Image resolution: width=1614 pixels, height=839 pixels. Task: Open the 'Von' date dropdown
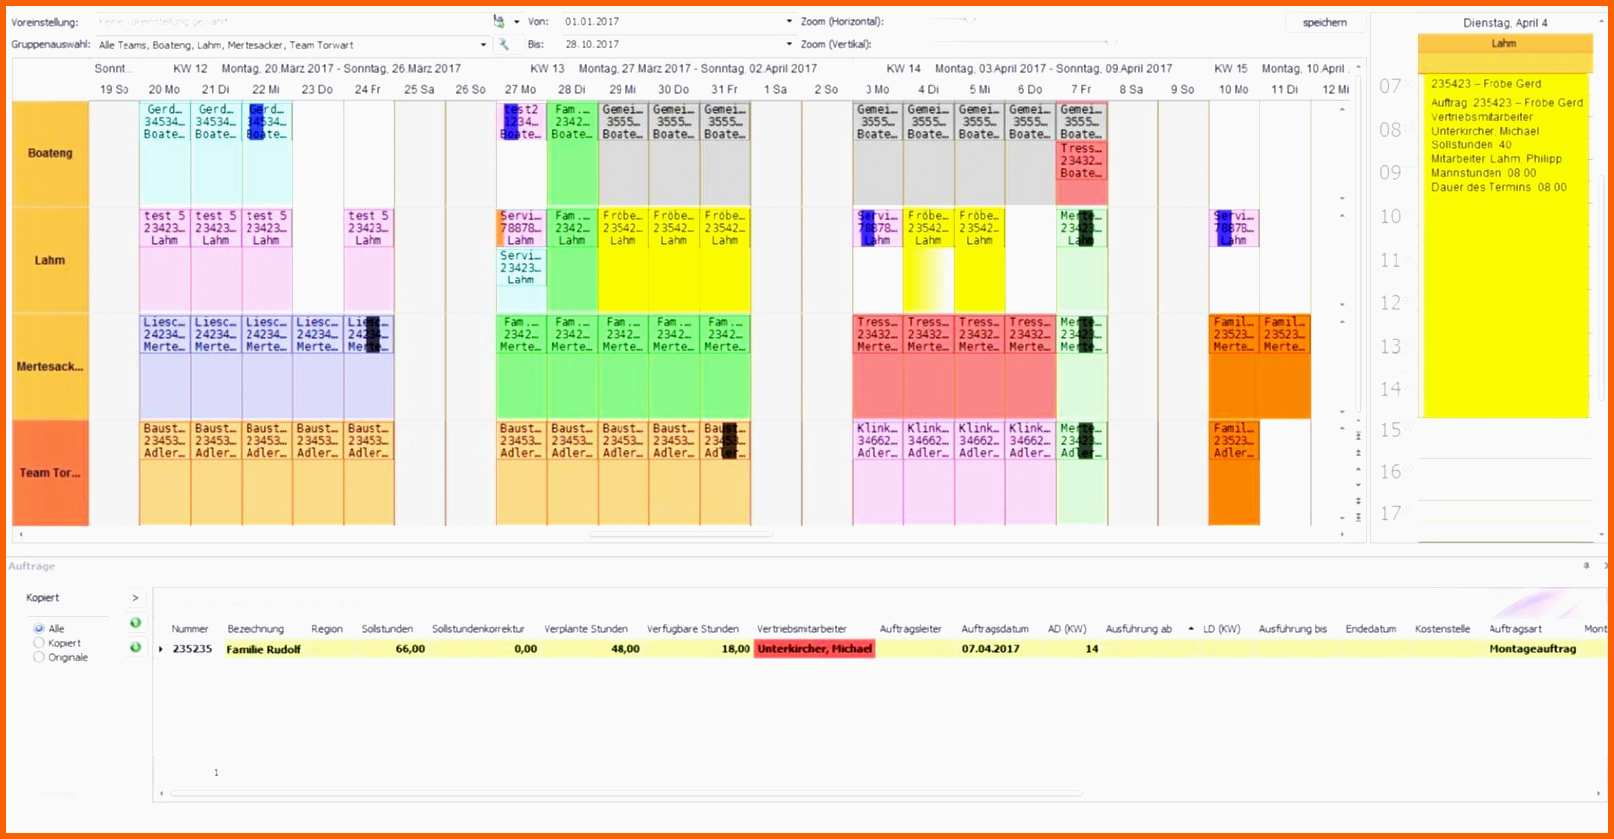(x=789, y=21)
